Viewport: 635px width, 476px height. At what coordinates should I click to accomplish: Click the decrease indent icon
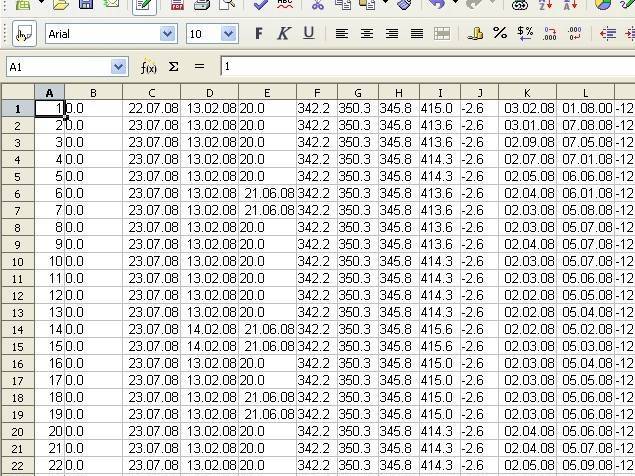click(608, 34)
